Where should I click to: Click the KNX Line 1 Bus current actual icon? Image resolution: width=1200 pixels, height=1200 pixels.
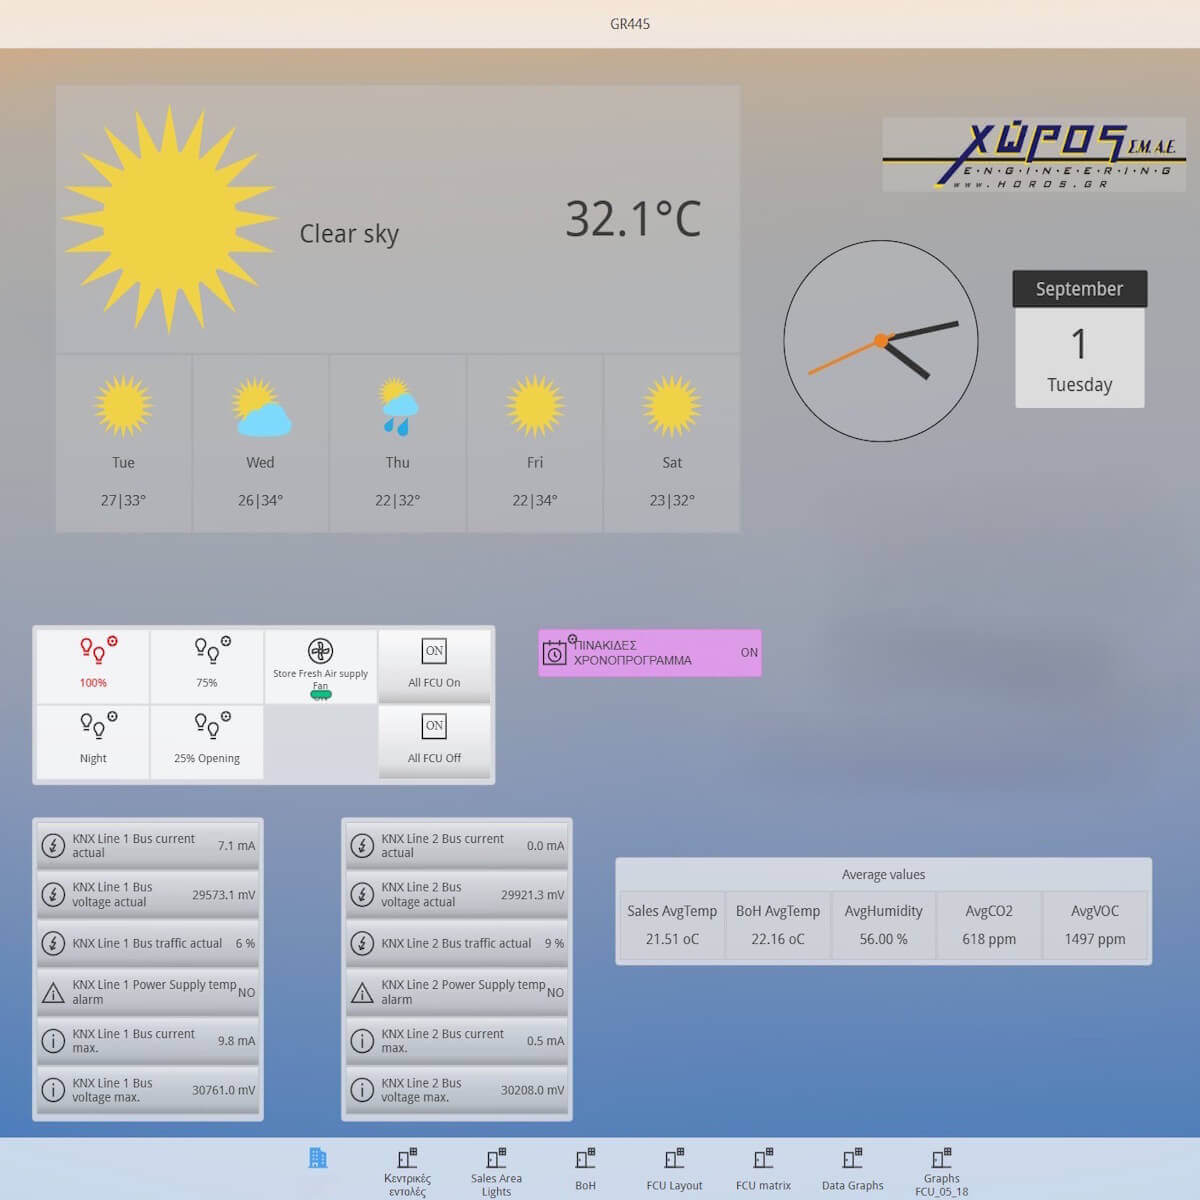pos(53,846)
